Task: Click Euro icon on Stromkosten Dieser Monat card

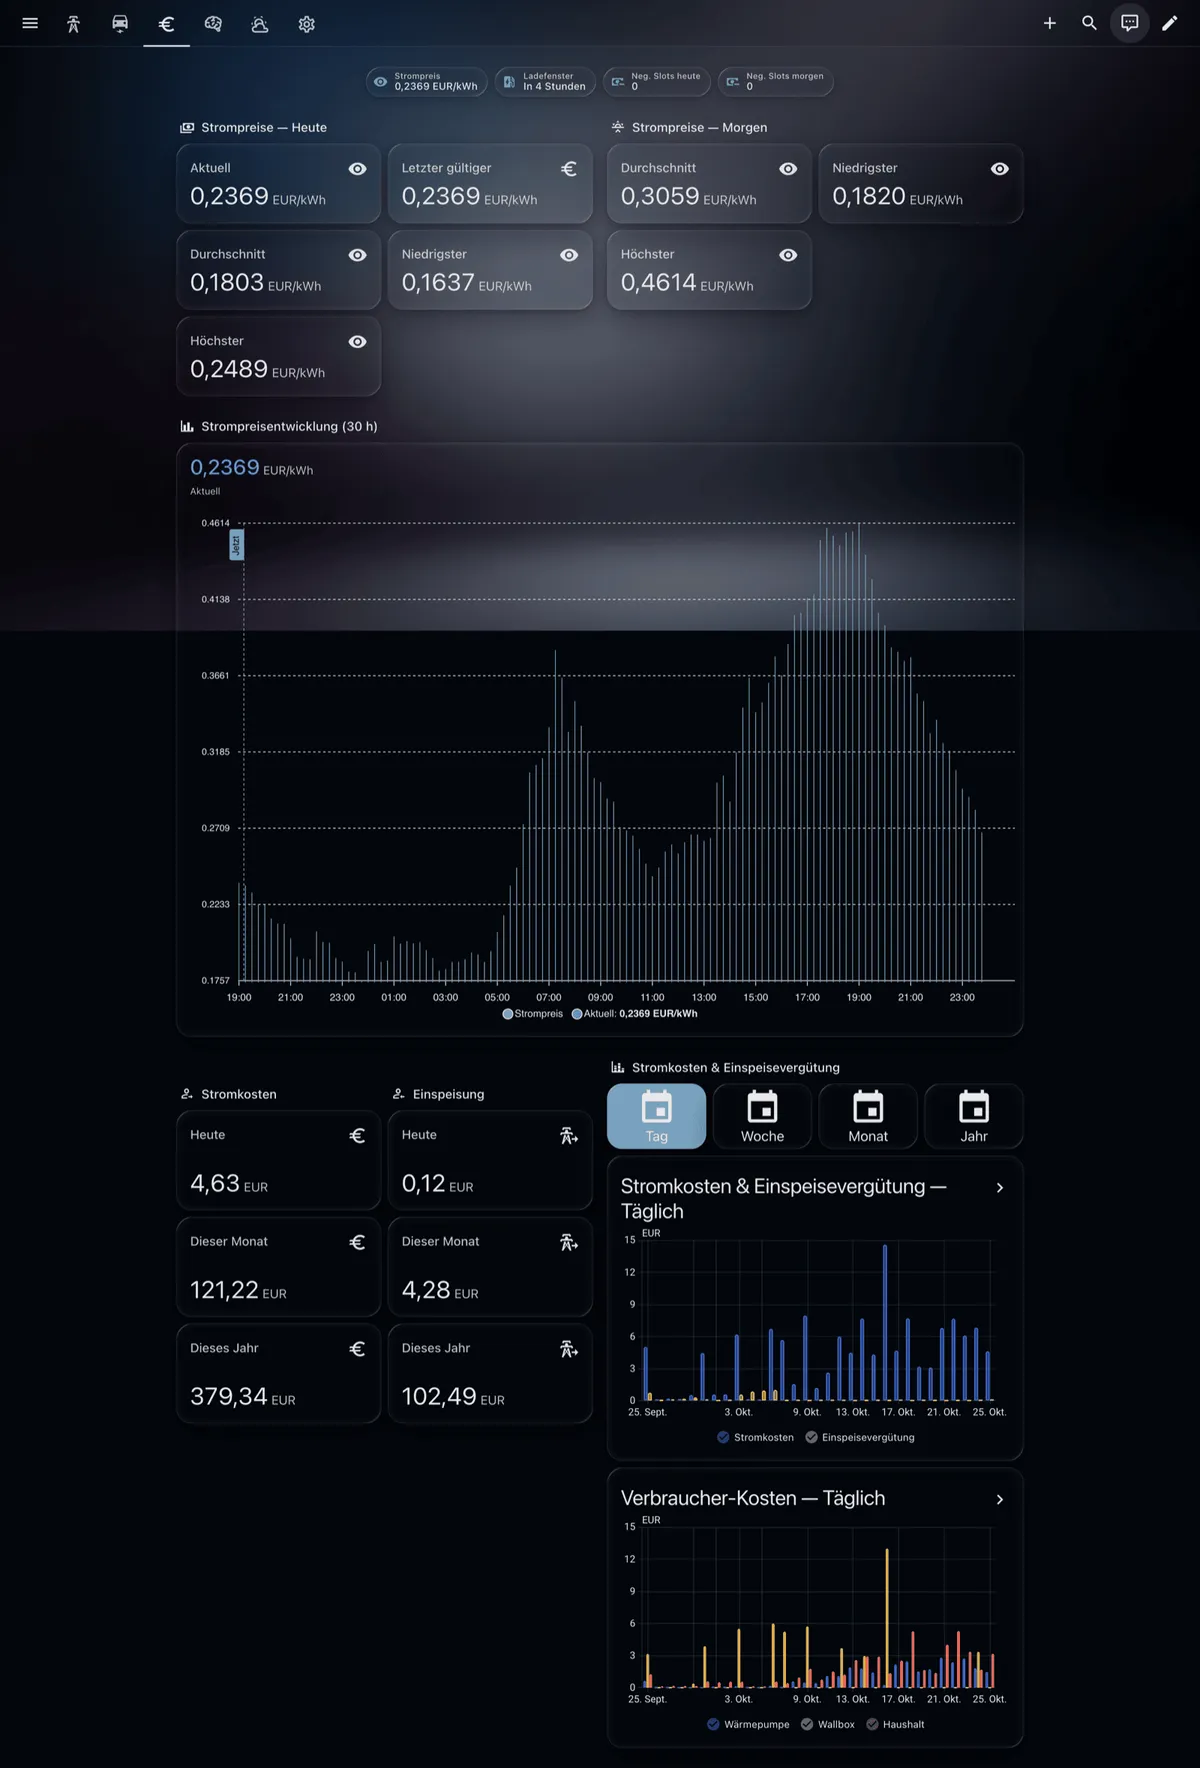Action: [x=357, y=1242]
